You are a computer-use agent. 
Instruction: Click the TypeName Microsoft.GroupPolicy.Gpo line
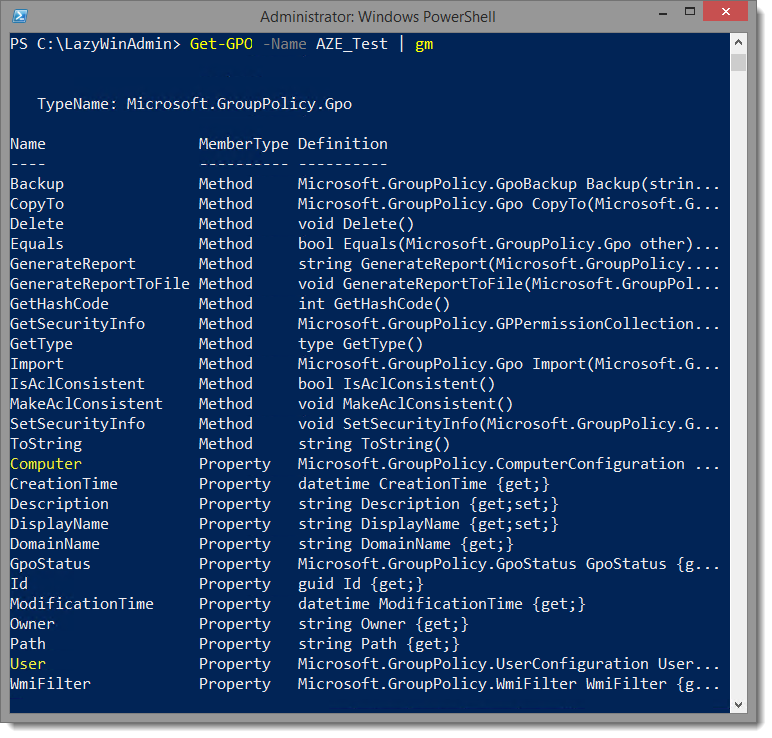[x=194, y=104]
